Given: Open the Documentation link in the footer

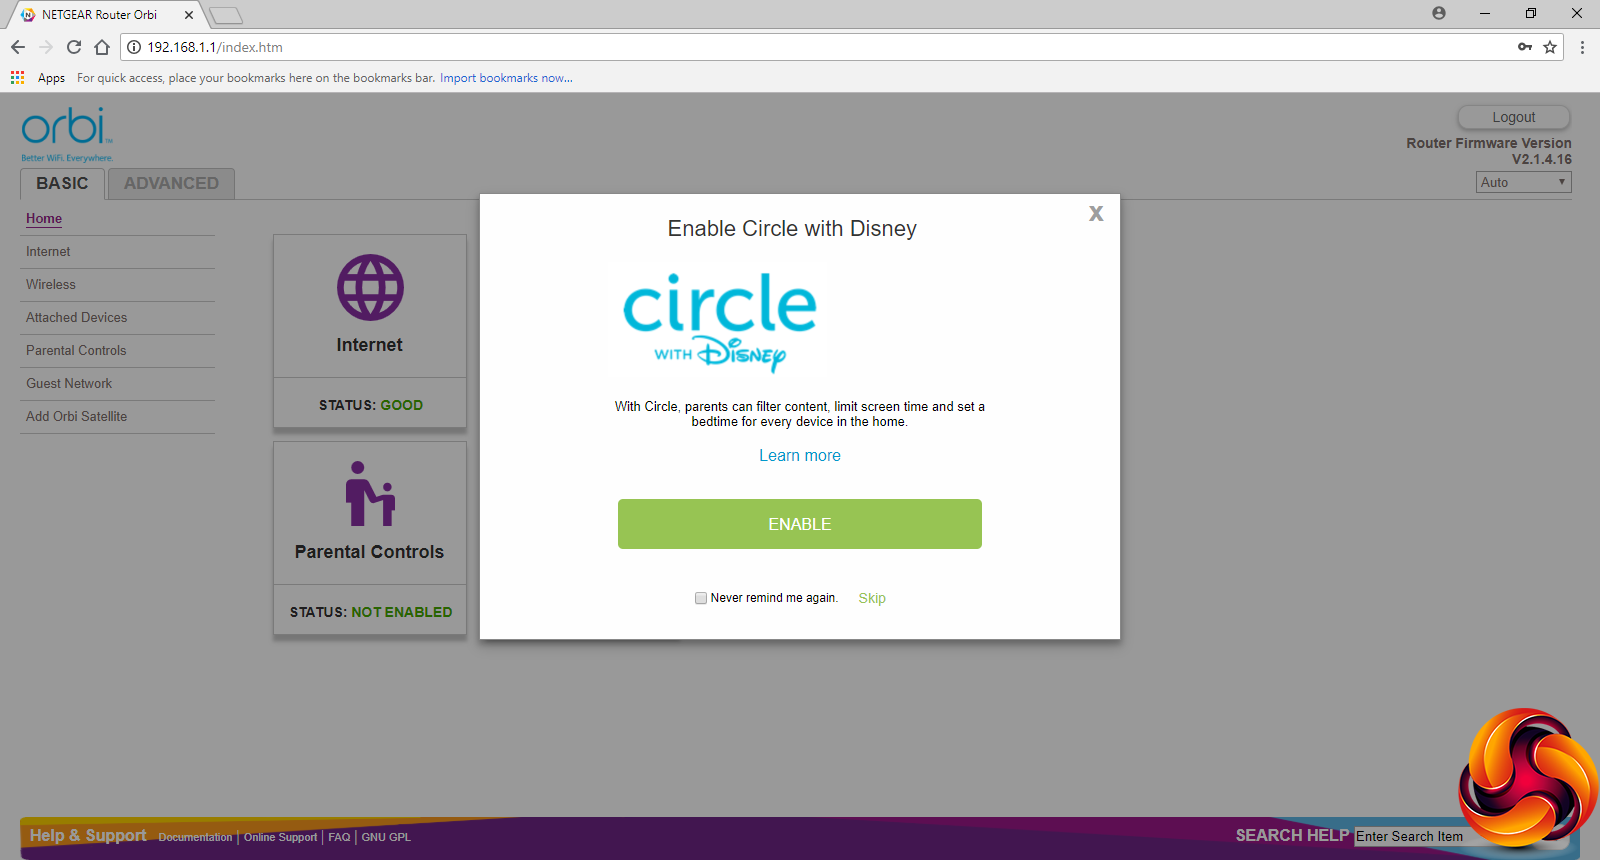Looking at the screenshot, I should pyautogui.click(x=195, y=838).
